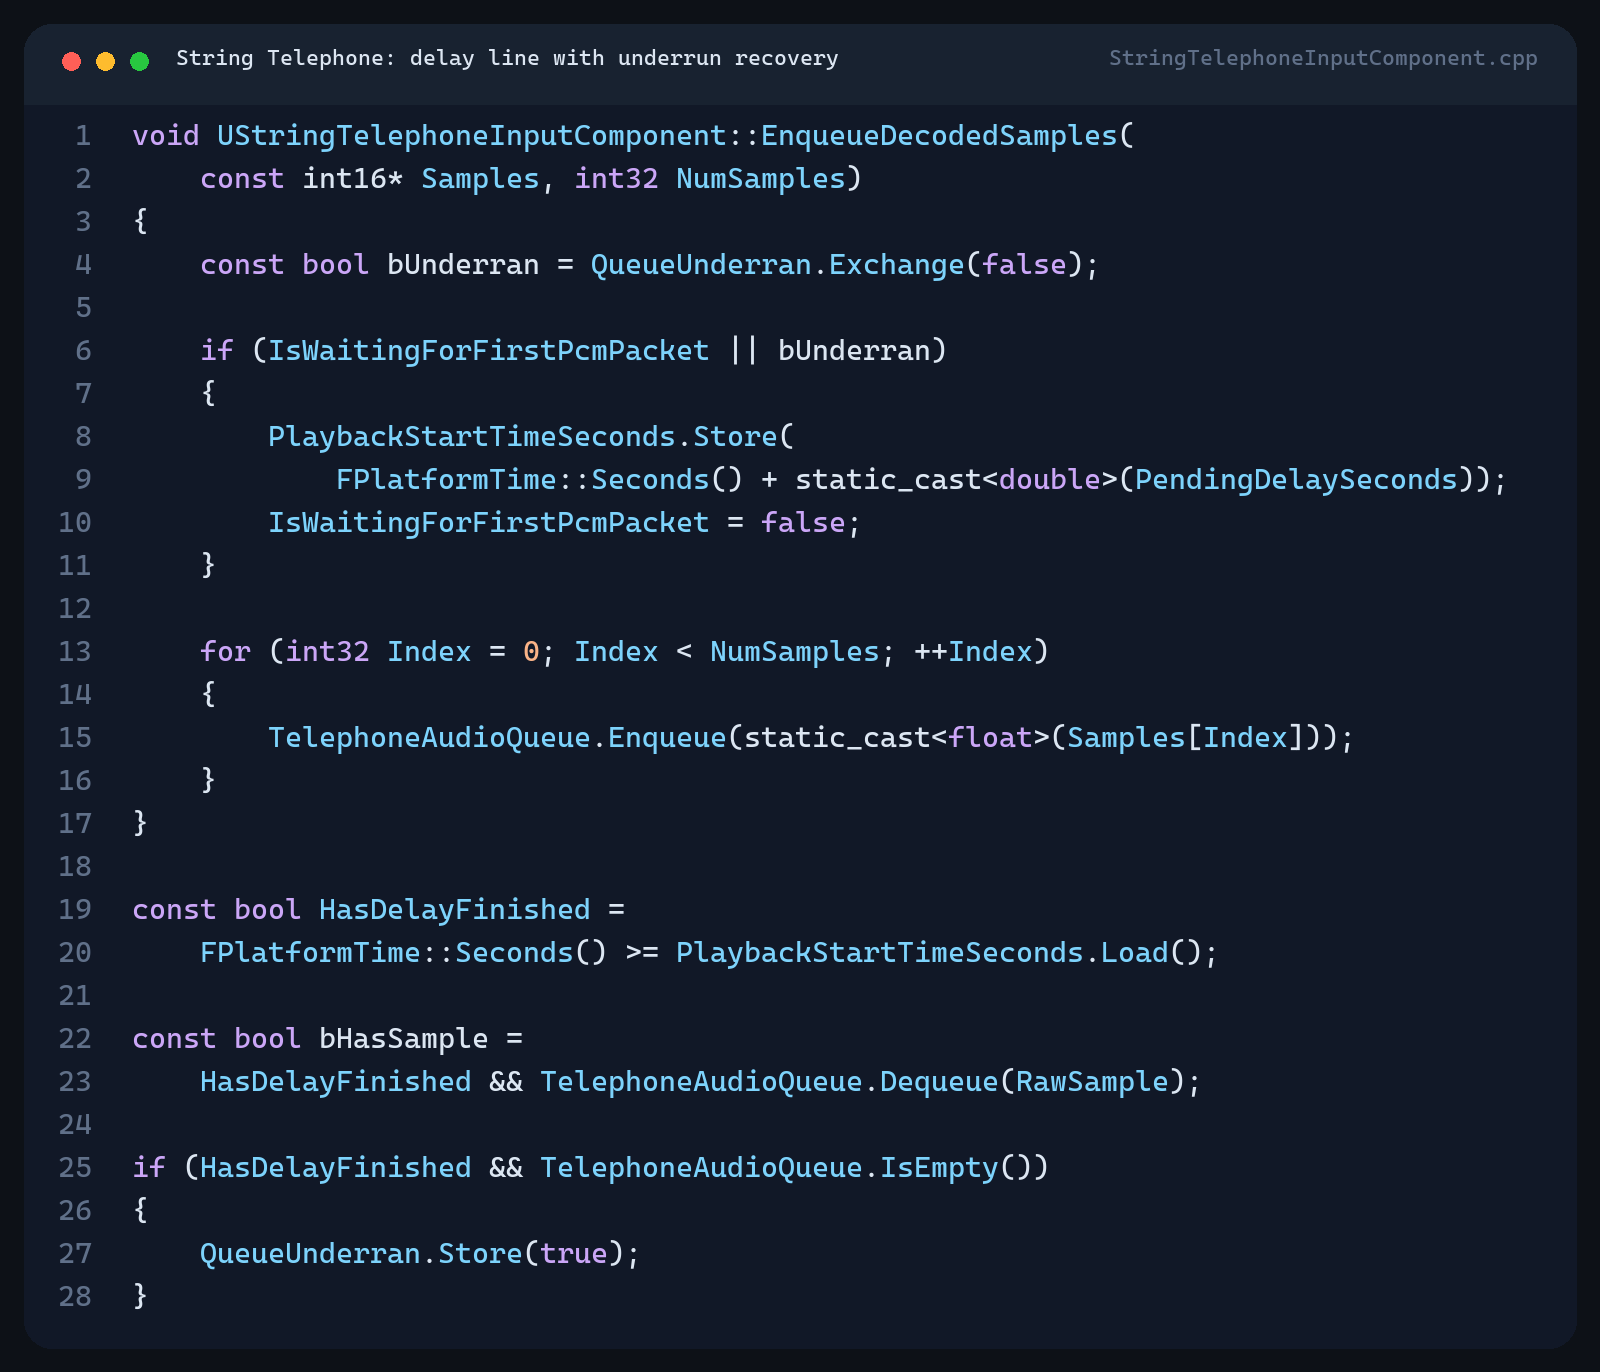Screen dimensions: 1600x1372
Task: Click 'Samples[Index]' on line 15
Action: pos(1186,737)
